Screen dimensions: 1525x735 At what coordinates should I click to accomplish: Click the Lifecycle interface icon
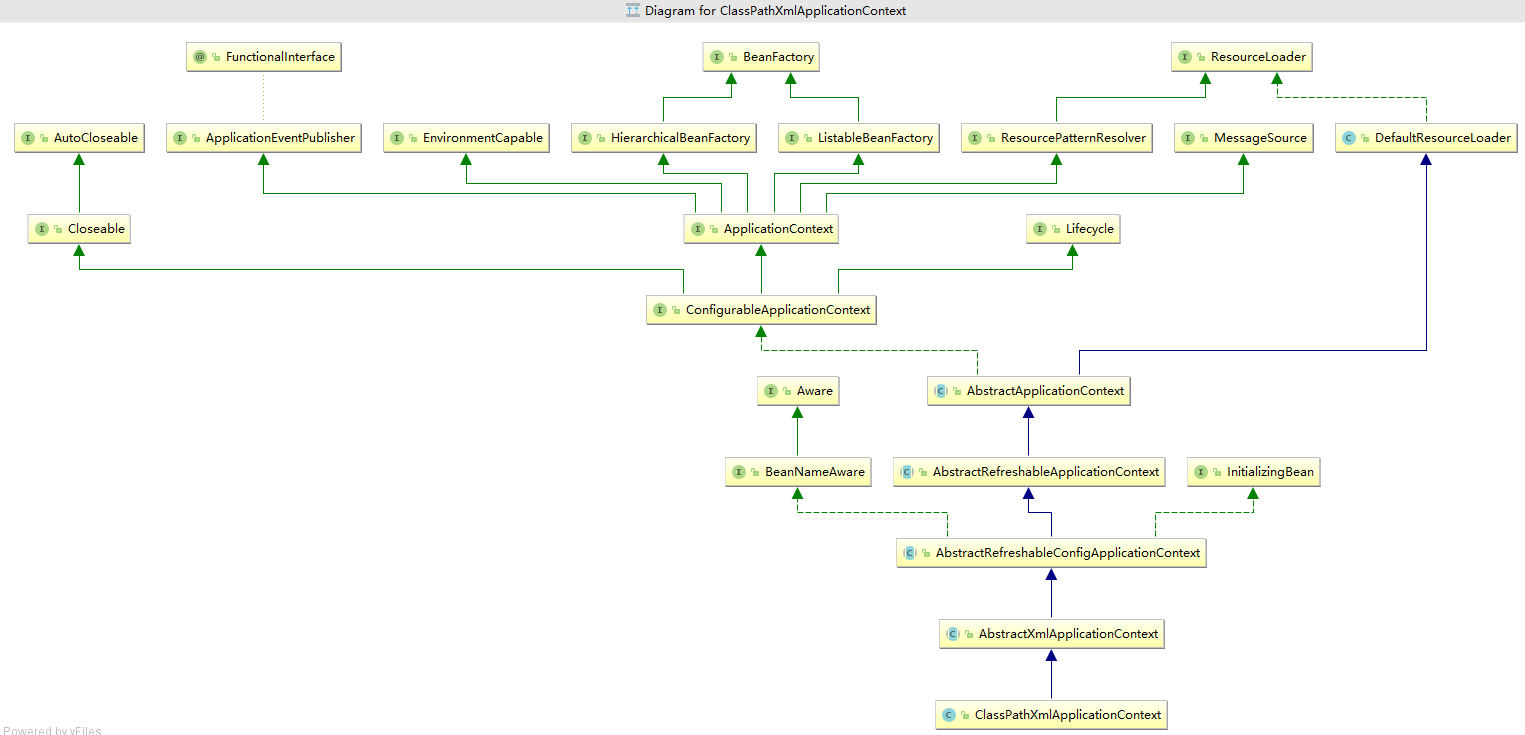tap(1040, 229)
